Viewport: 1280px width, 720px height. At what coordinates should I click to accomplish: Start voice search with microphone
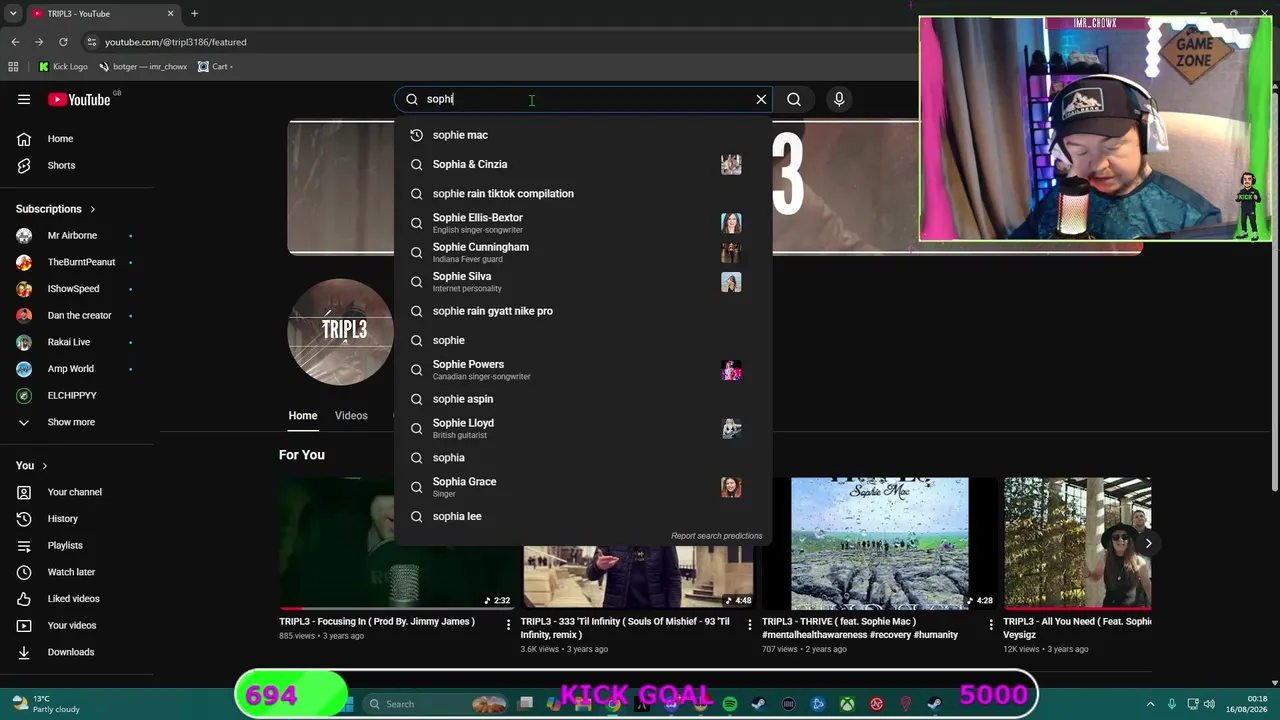coord(839,99)
